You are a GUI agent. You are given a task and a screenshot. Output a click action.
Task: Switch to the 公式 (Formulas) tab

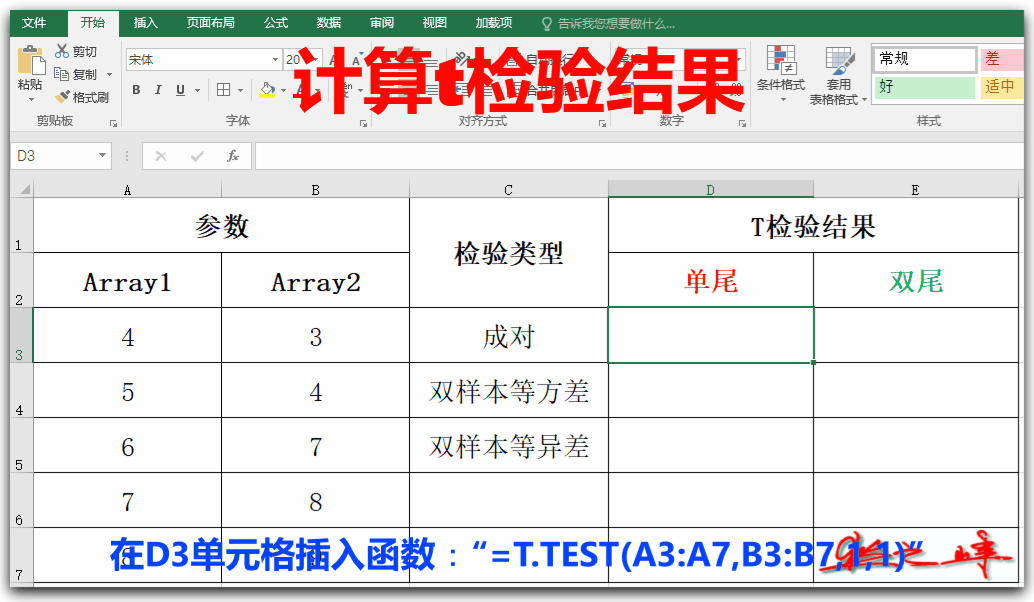pyautogui.click(x=276, y=23)
